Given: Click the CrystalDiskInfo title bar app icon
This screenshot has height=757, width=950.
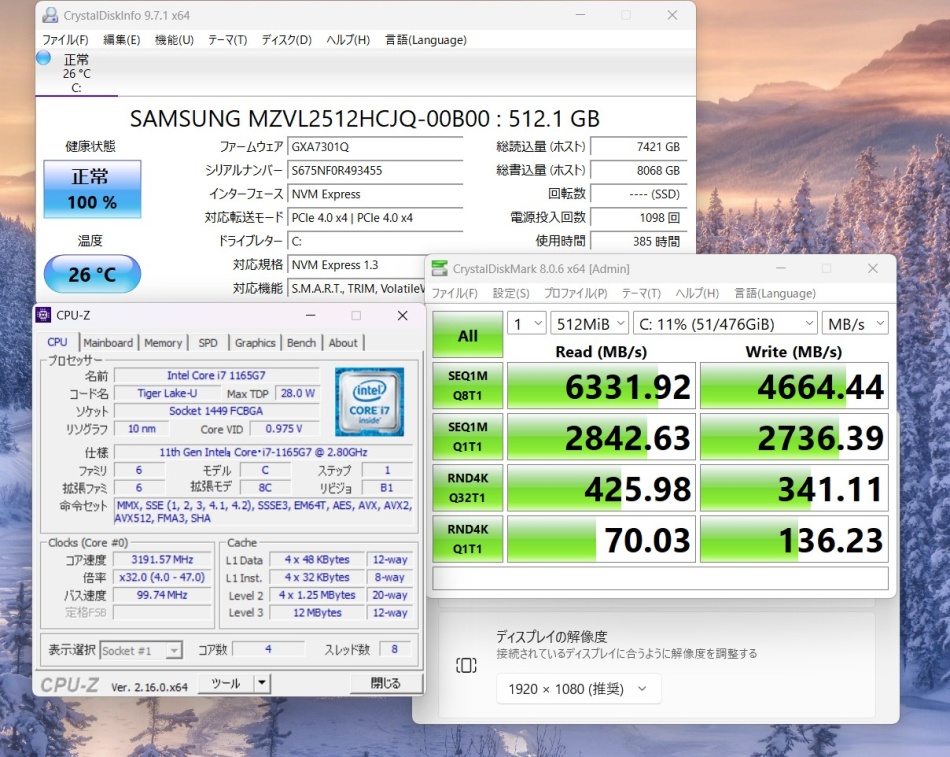Looking at the screenshot, I should click(x=50, y=15).
